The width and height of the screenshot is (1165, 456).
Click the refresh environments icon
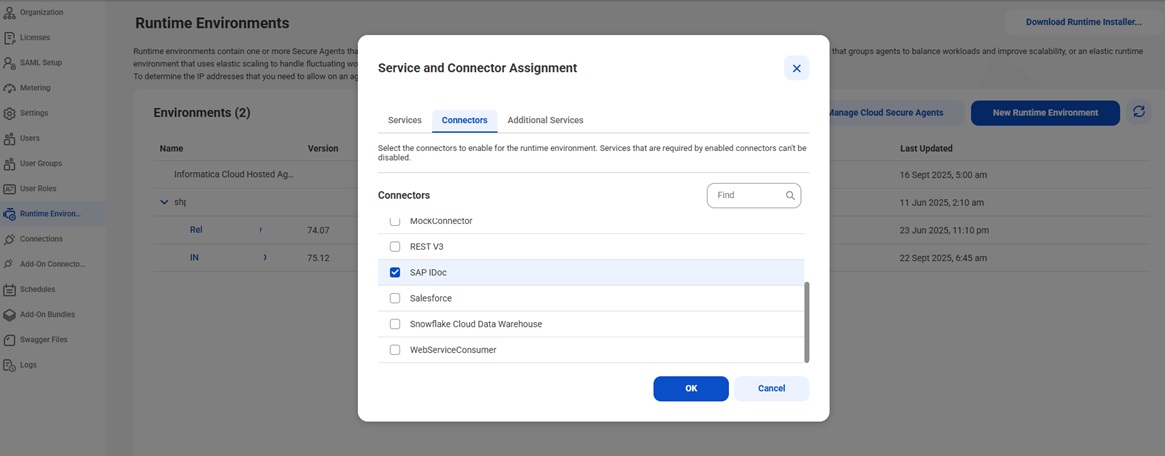point(1138,113)
